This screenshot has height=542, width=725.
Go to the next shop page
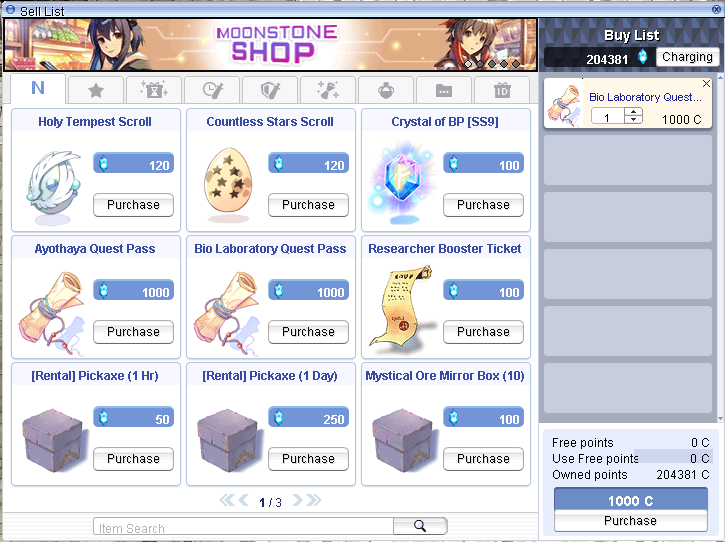[x=297, y=500]
